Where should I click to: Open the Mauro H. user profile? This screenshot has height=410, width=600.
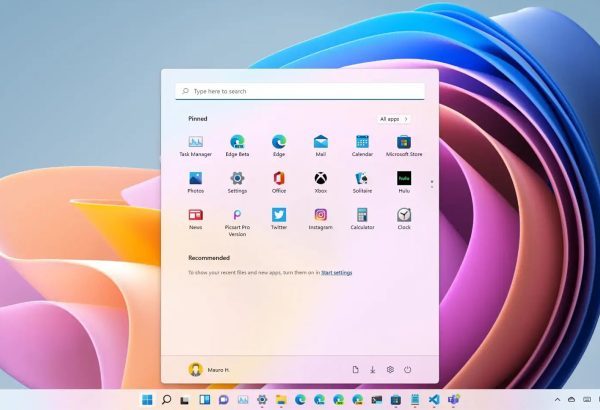tap(209, 370)
